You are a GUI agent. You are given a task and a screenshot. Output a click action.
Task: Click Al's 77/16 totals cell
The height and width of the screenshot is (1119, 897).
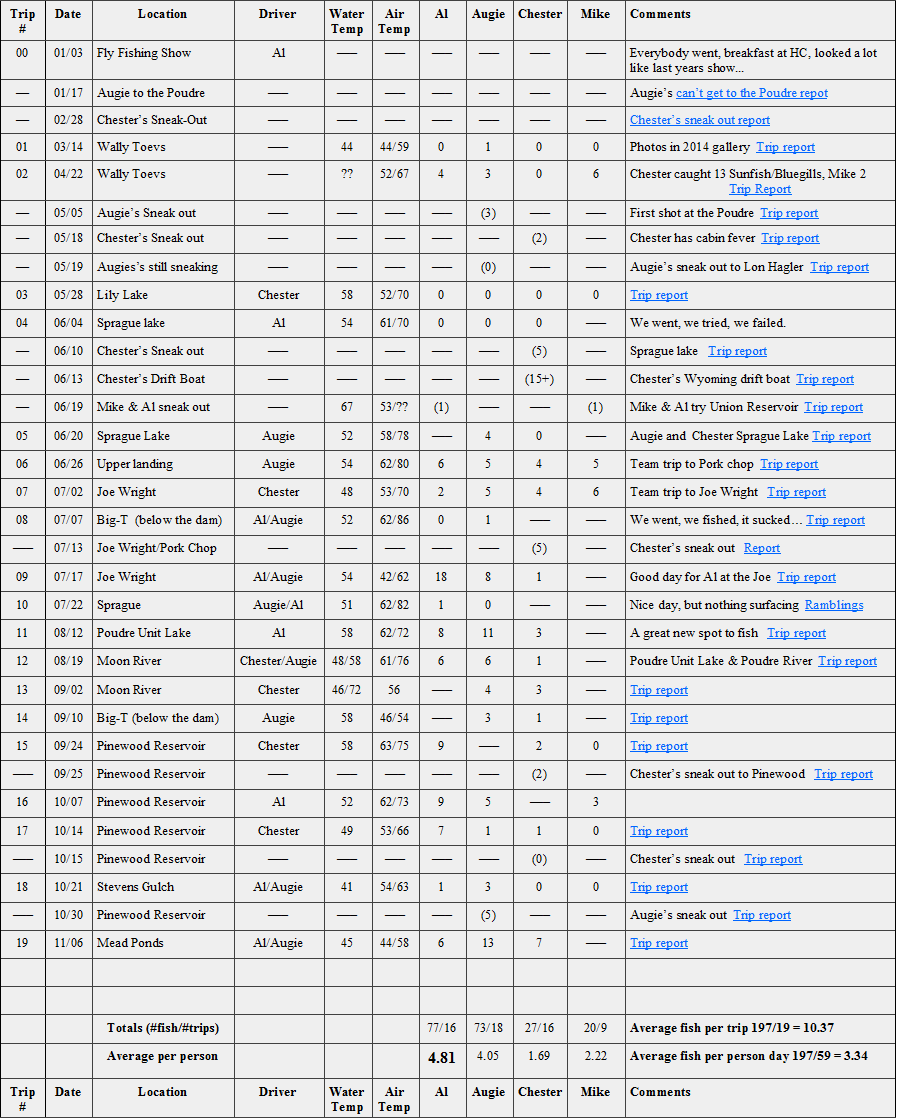pyautogui.click(x=441, y=1028)
